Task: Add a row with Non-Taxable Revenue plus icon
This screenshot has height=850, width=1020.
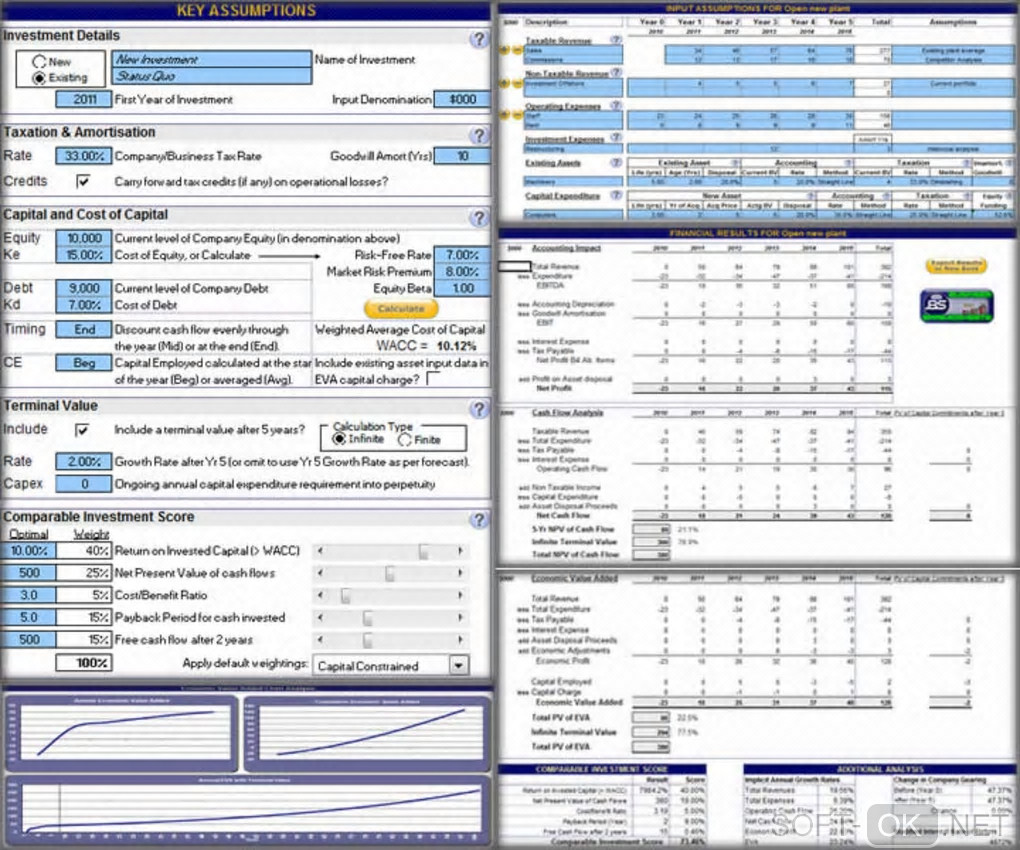Action: point(504,83)
